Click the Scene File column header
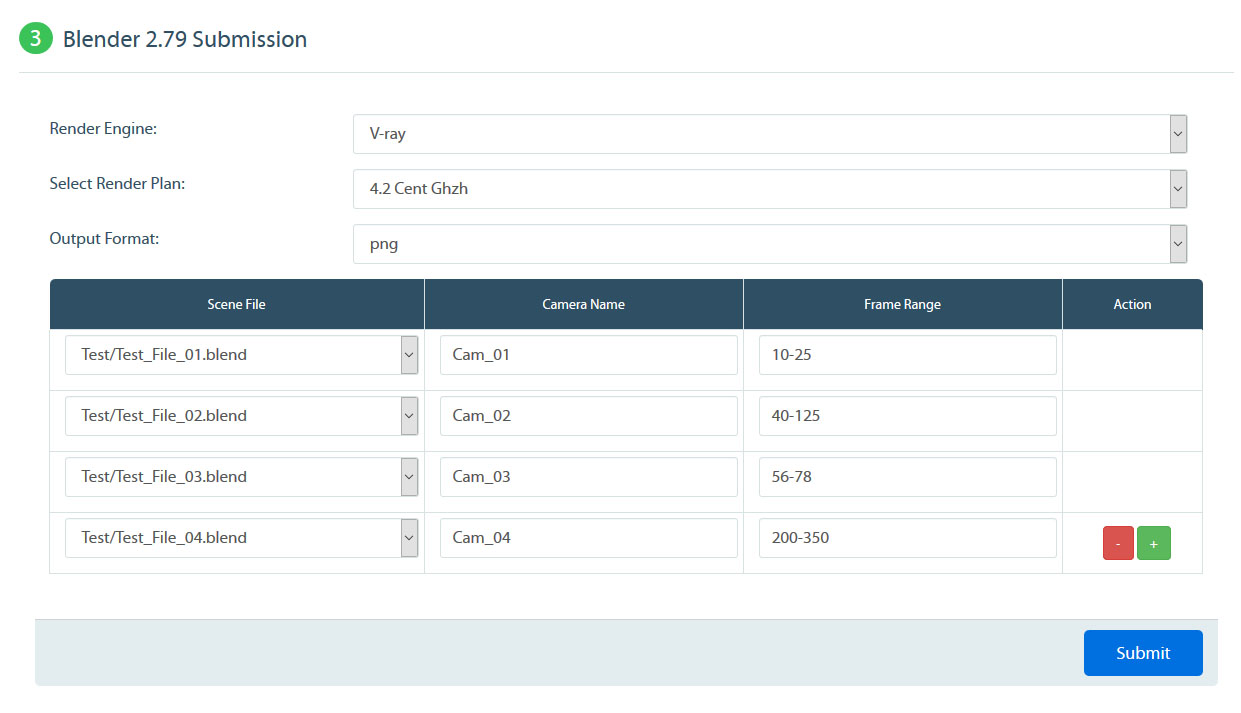This screenshot has height=713, width=1241. click(237, 304)
